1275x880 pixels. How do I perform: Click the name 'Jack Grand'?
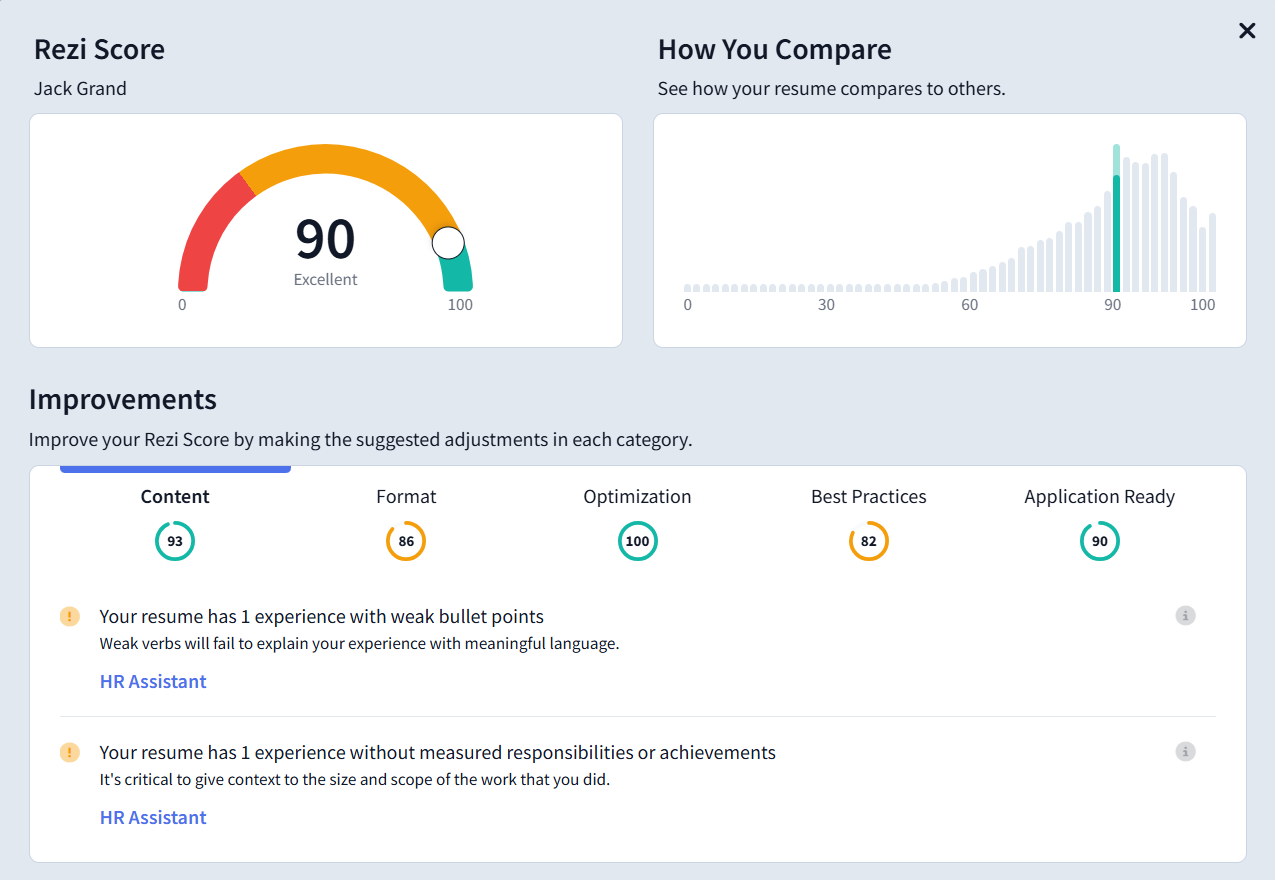(80, 88)
